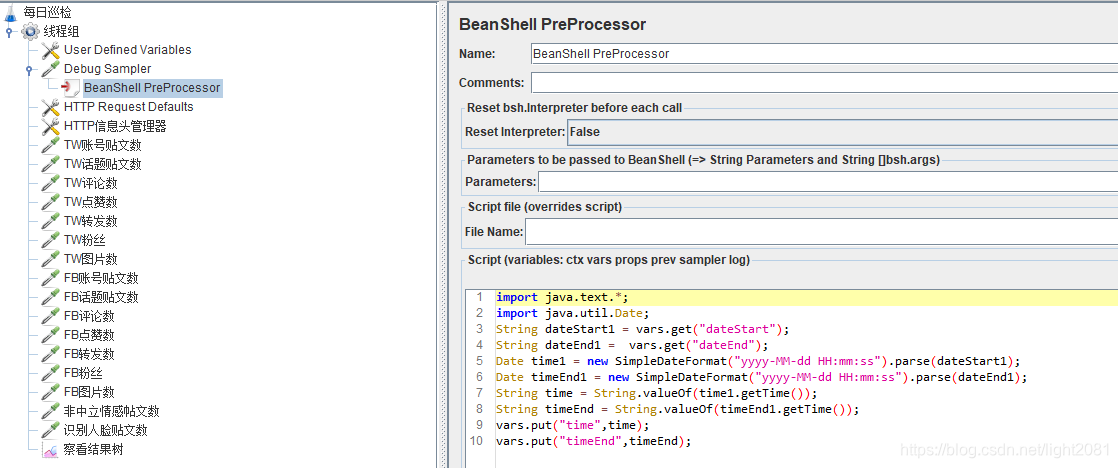Click the 察看结果树 listener icon
Screen dimensions: 1118x468
50,449
